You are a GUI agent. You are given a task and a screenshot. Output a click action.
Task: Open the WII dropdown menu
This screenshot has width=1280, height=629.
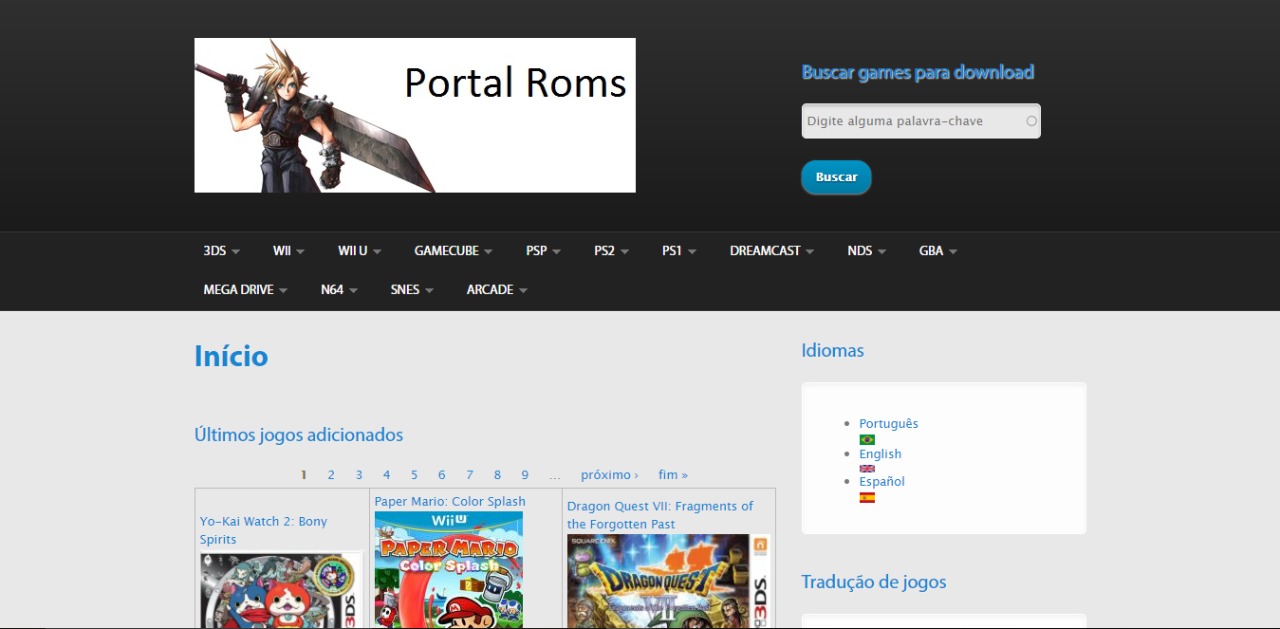[x=288, y=251]
